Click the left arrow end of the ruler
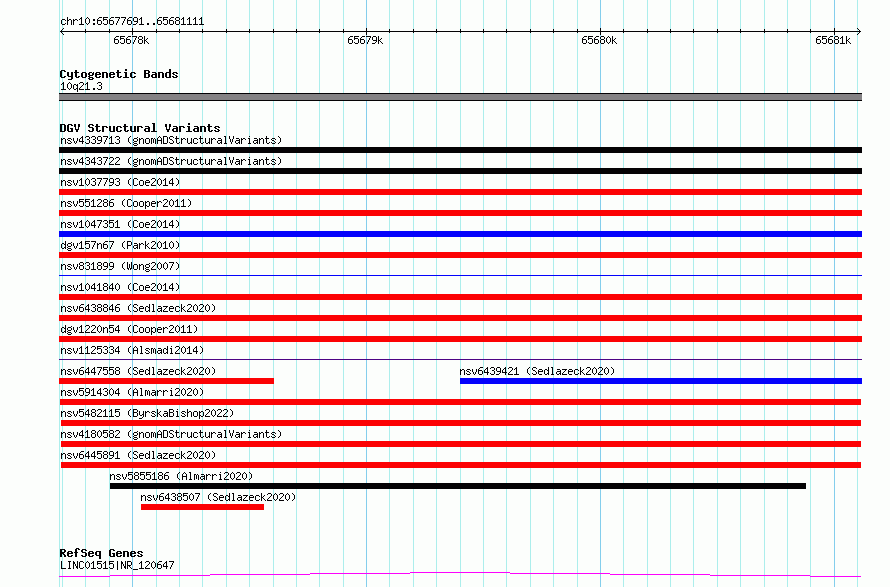Viewport: 890px width, 587px height. [x=62, y=32]
